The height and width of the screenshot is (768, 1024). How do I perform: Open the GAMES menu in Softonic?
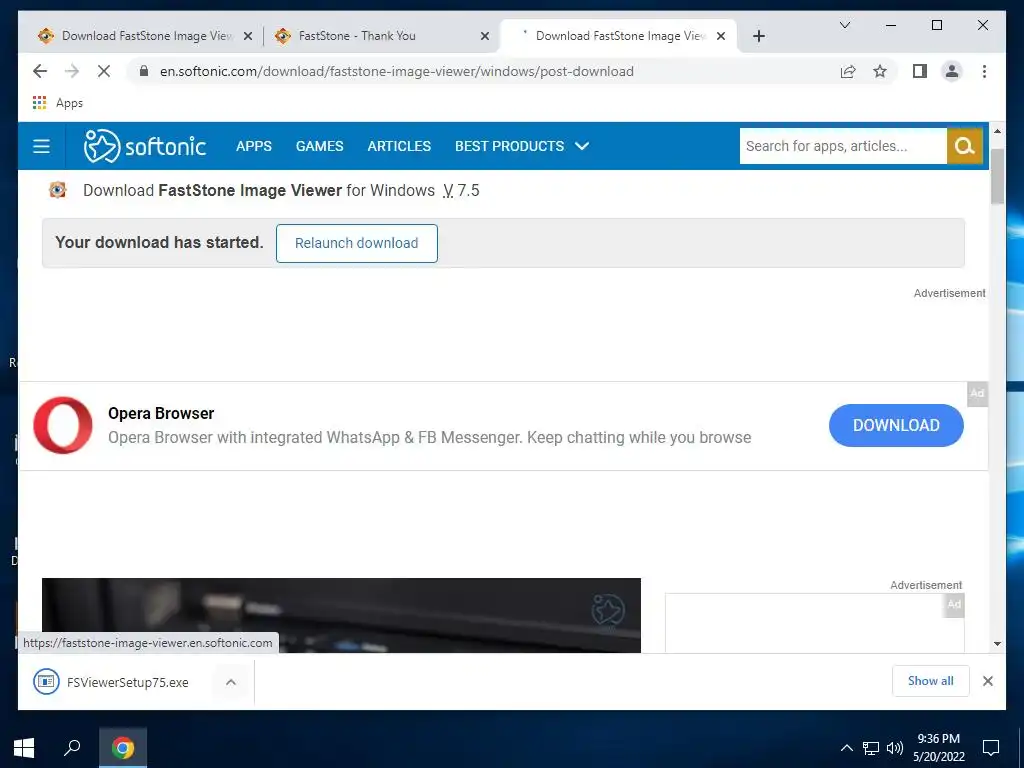[319, 146]
